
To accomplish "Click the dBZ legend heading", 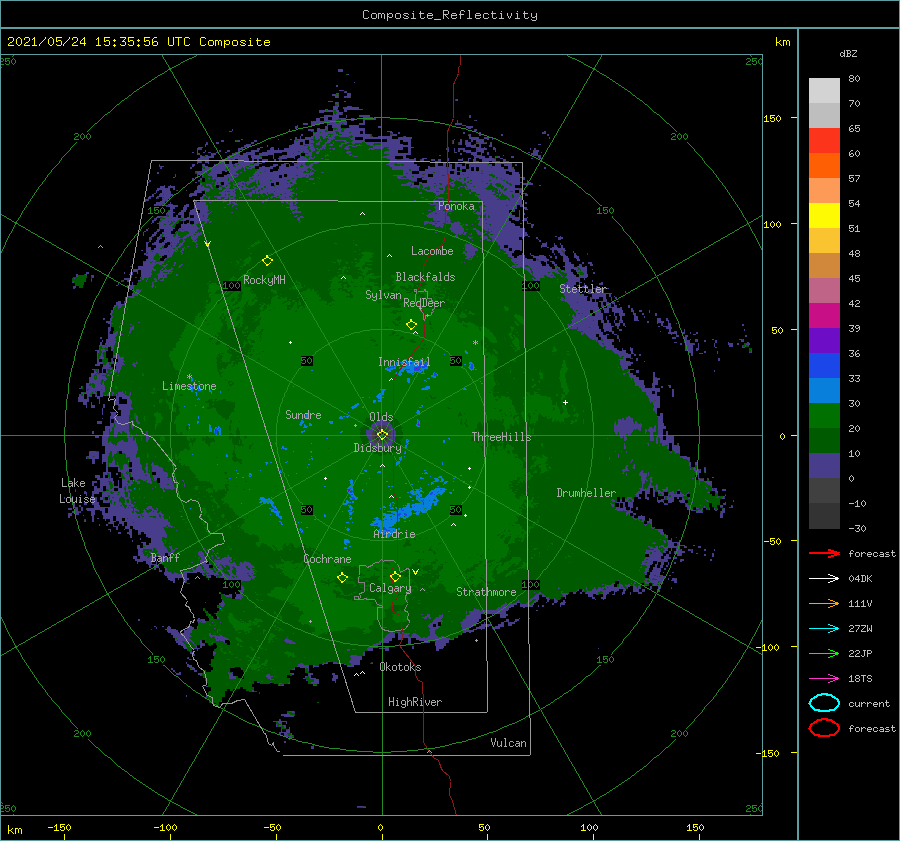I will click(848, 53).
